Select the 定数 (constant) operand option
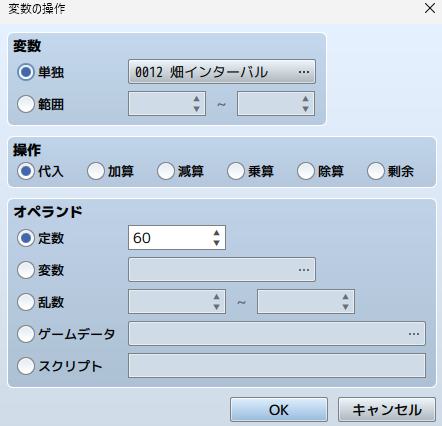The image size is (442, 426). (x=26, y=238)
